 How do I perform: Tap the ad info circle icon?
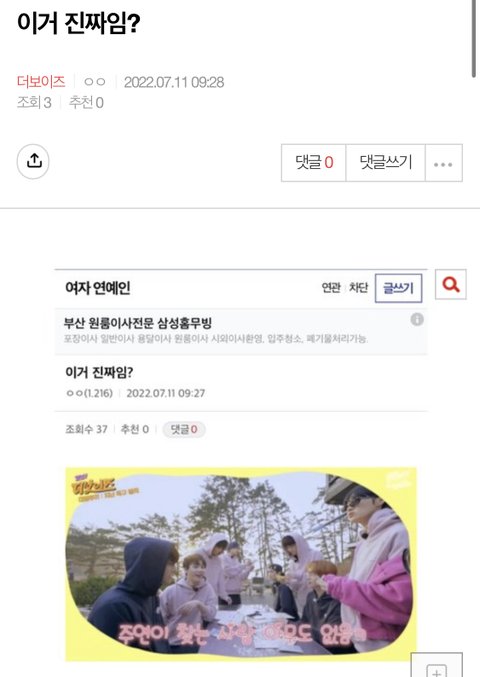[417, 320]
